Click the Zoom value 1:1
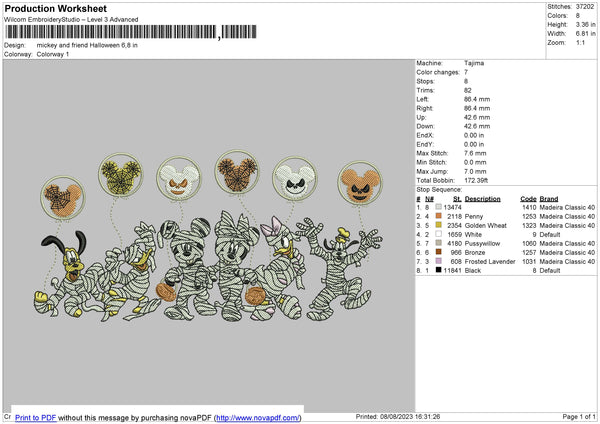Viewport: 600px width, 424px height. [x=580, y=43]
